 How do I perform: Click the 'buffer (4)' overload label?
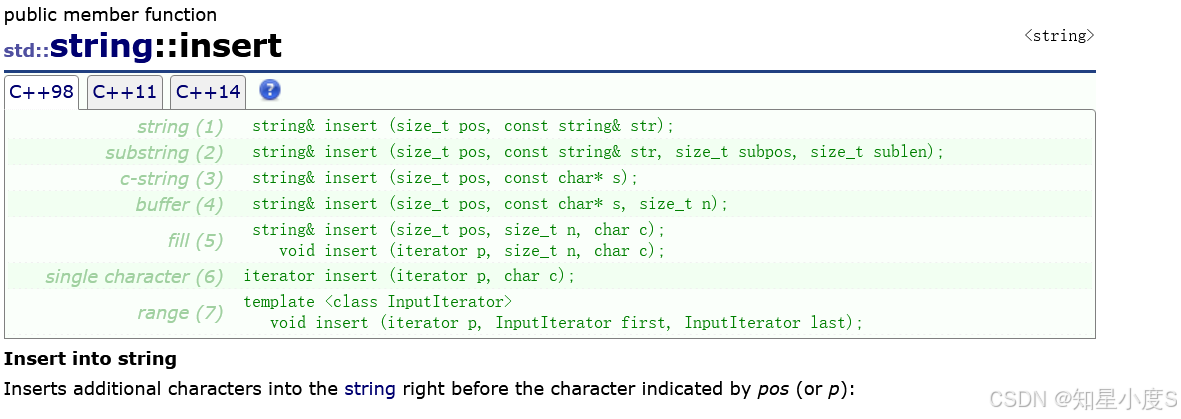click(179, 205)
